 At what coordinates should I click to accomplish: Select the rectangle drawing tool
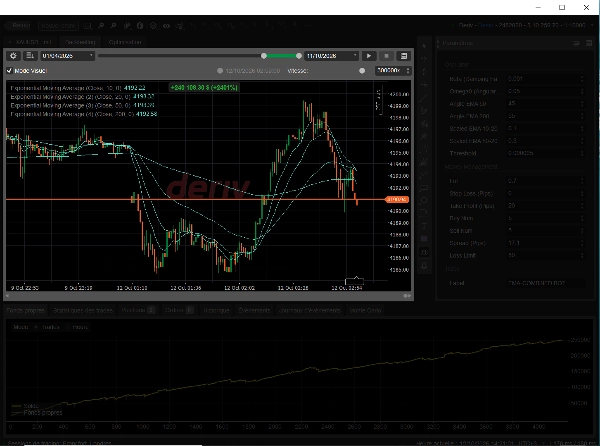pos(424,187)
